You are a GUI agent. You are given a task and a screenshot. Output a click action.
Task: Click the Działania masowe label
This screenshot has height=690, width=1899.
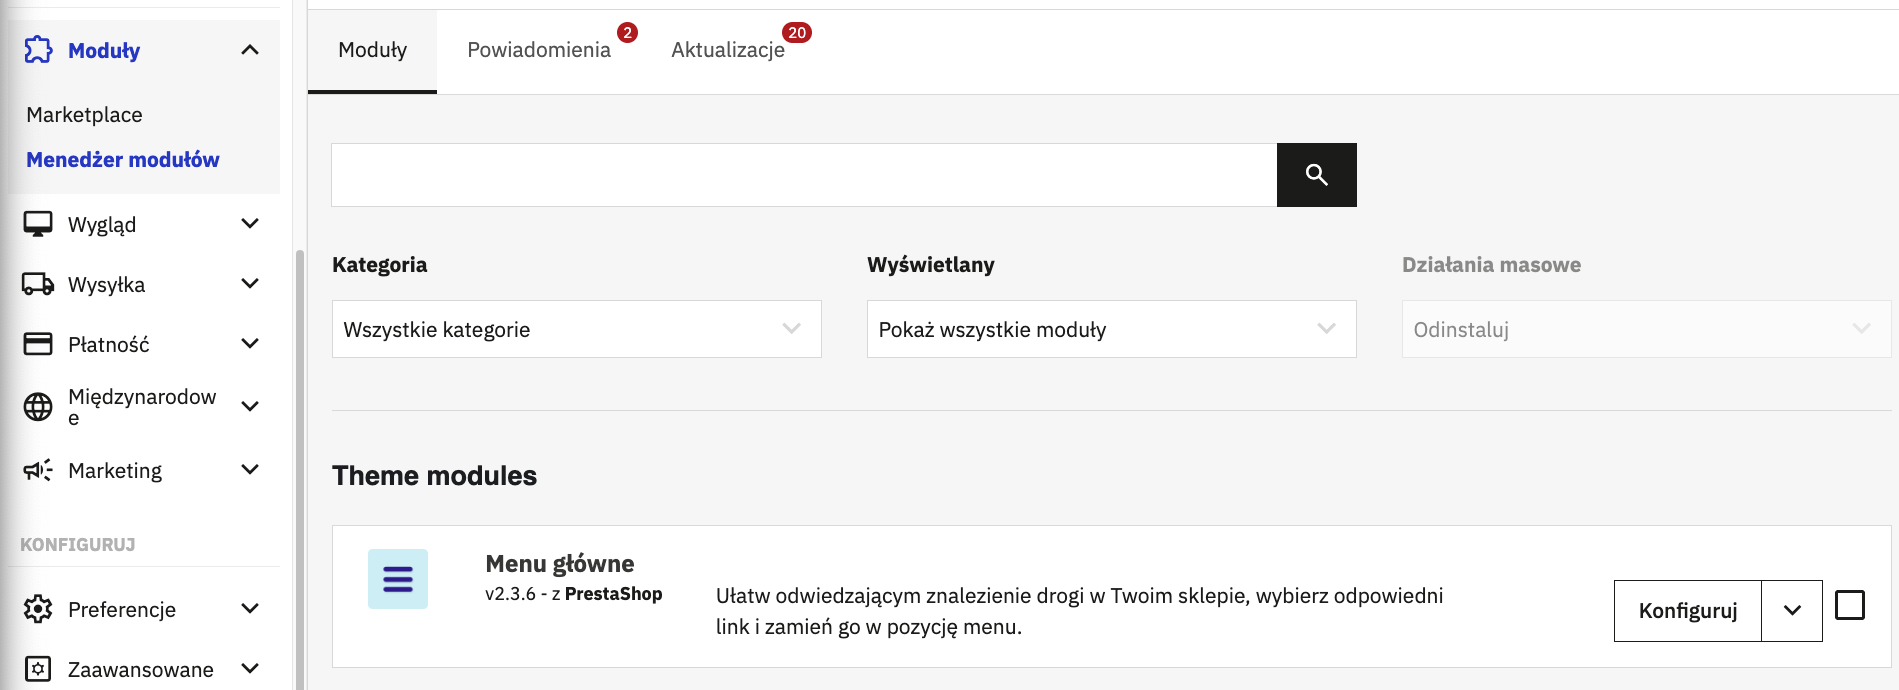(1492, 265)
